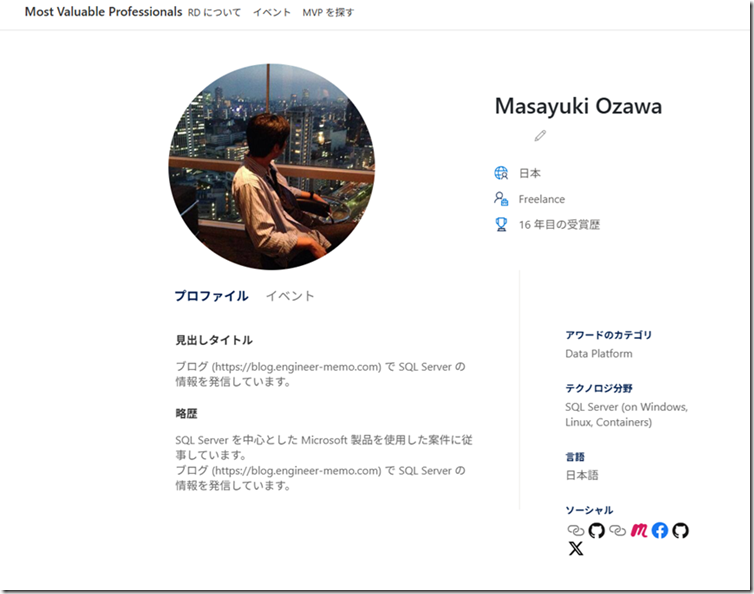
Task: Click the globe icon next to 日本
Action: (501, 173)
